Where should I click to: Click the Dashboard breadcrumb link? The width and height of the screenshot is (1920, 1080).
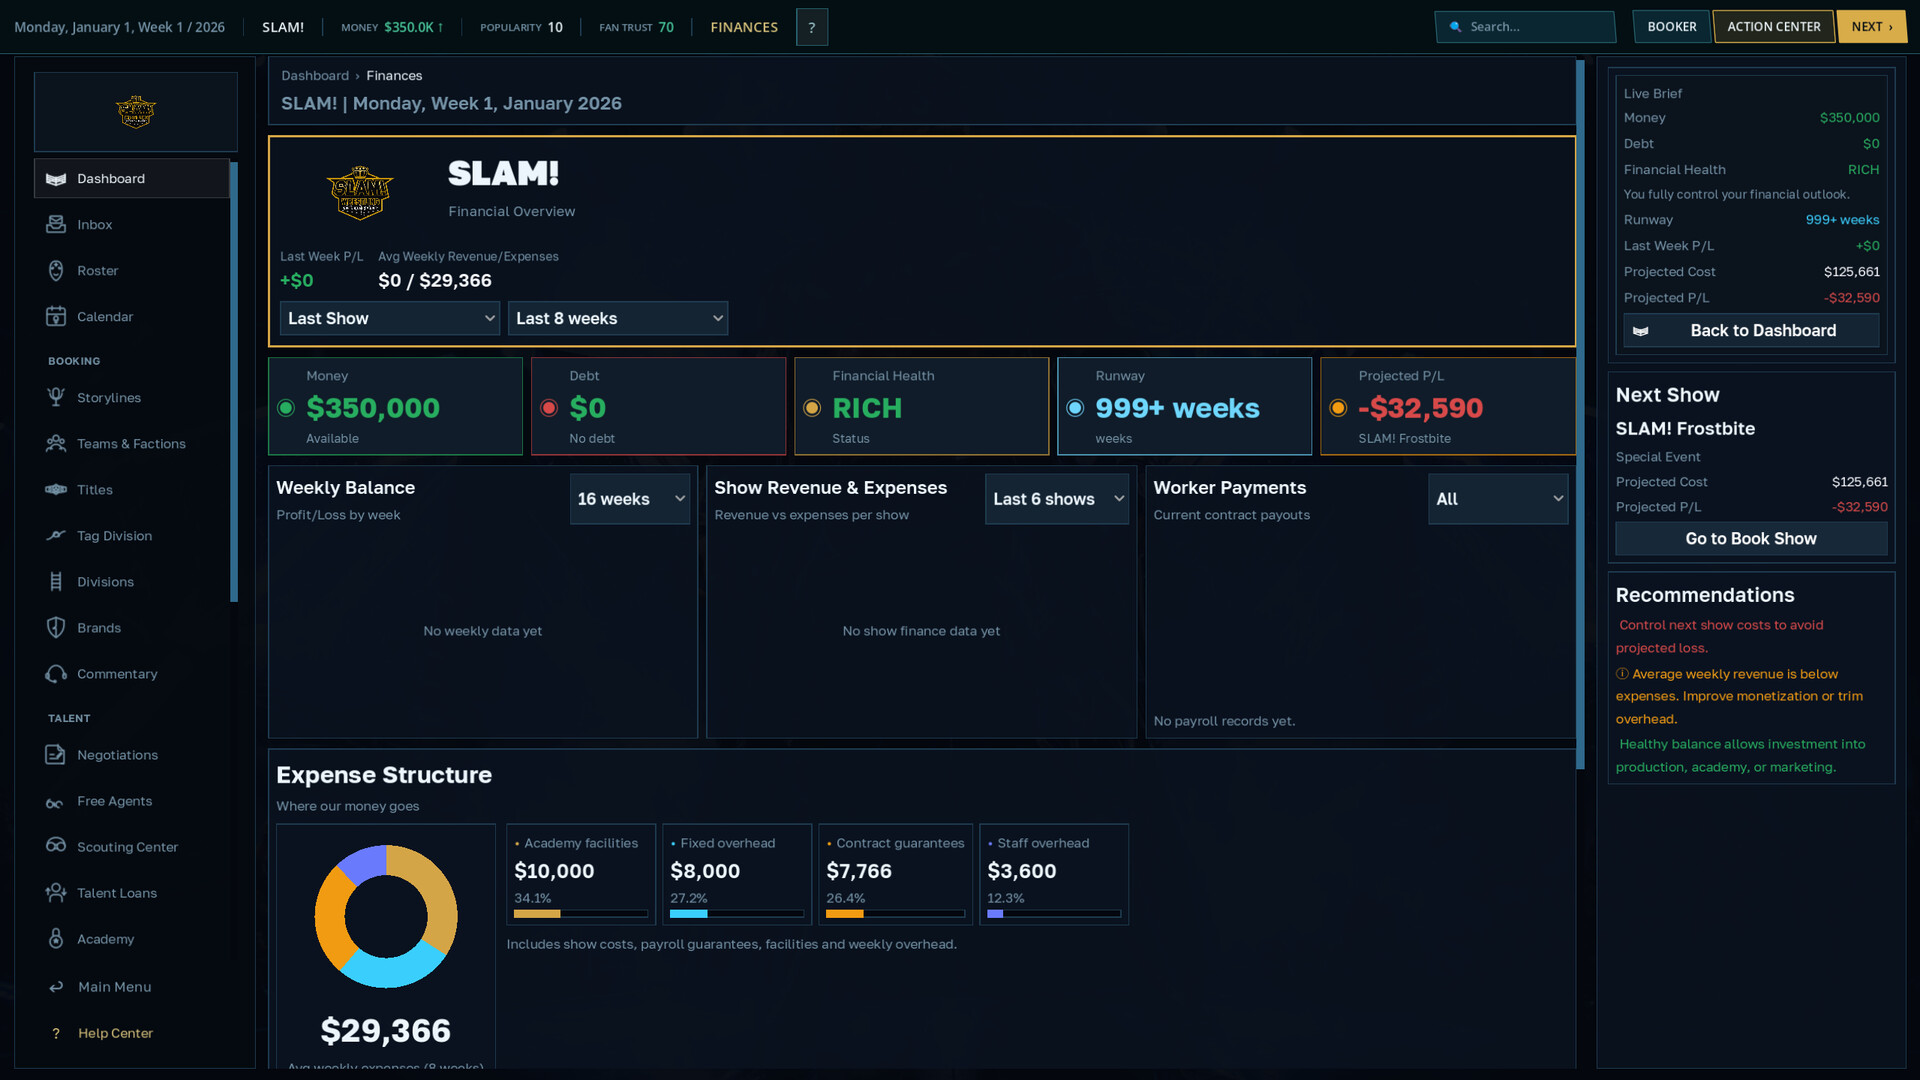click(x=315, y=75)
